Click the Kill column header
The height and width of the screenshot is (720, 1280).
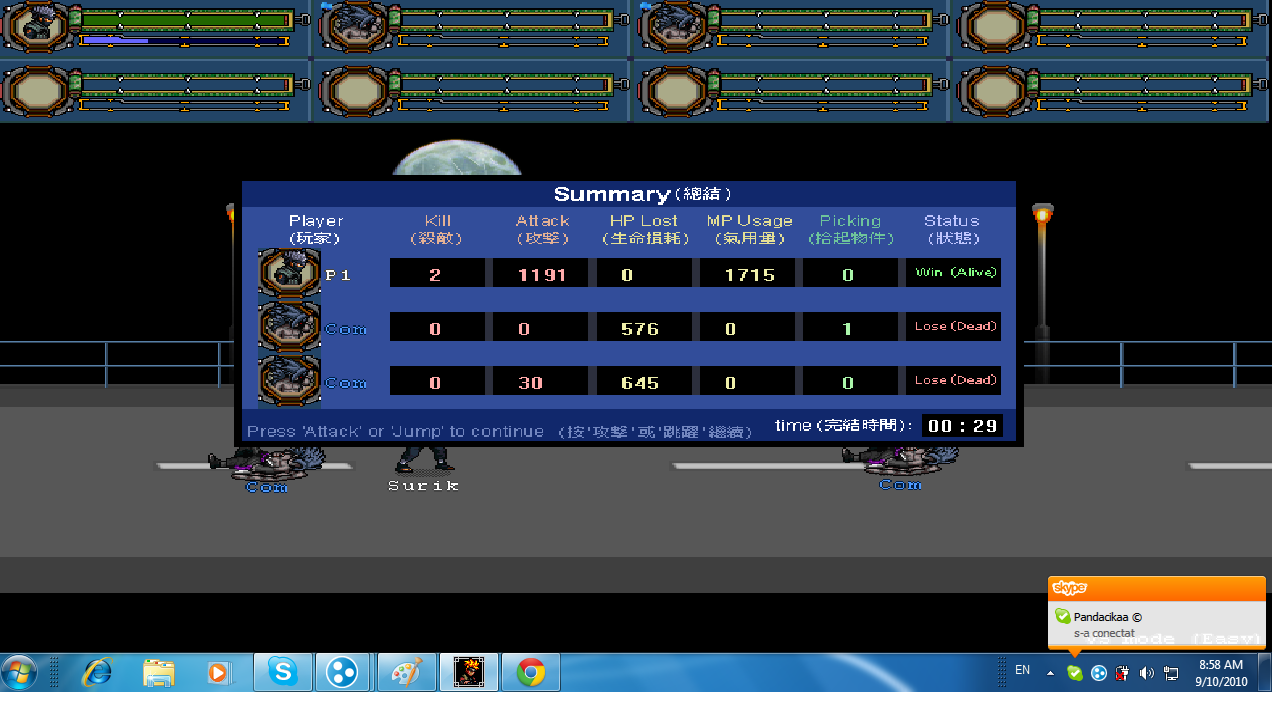(x=437, y=229)
